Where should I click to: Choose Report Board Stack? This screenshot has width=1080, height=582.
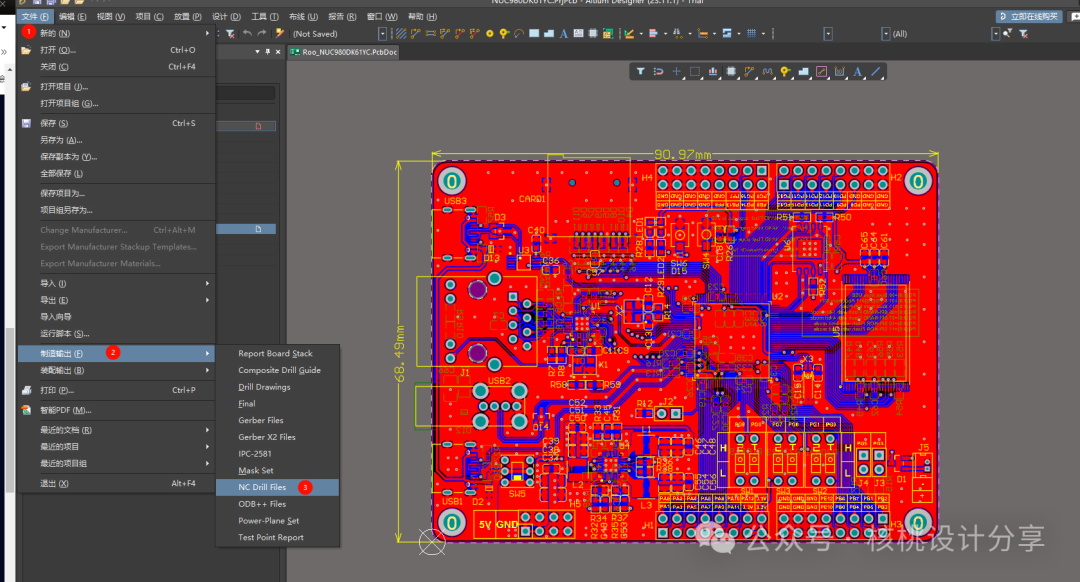tap(278, 353)
